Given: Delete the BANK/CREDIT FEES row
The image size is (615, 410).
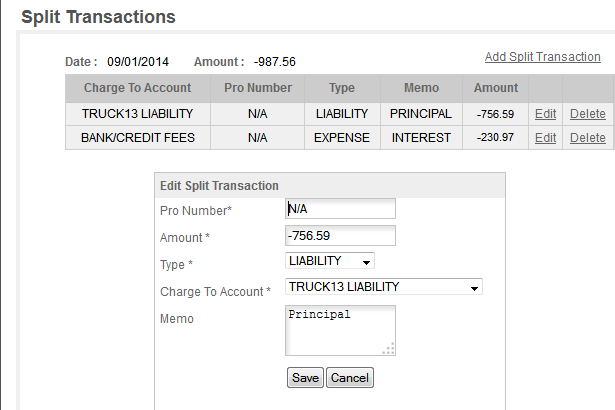Looking at the screenshot, I should tap(588, 138).
